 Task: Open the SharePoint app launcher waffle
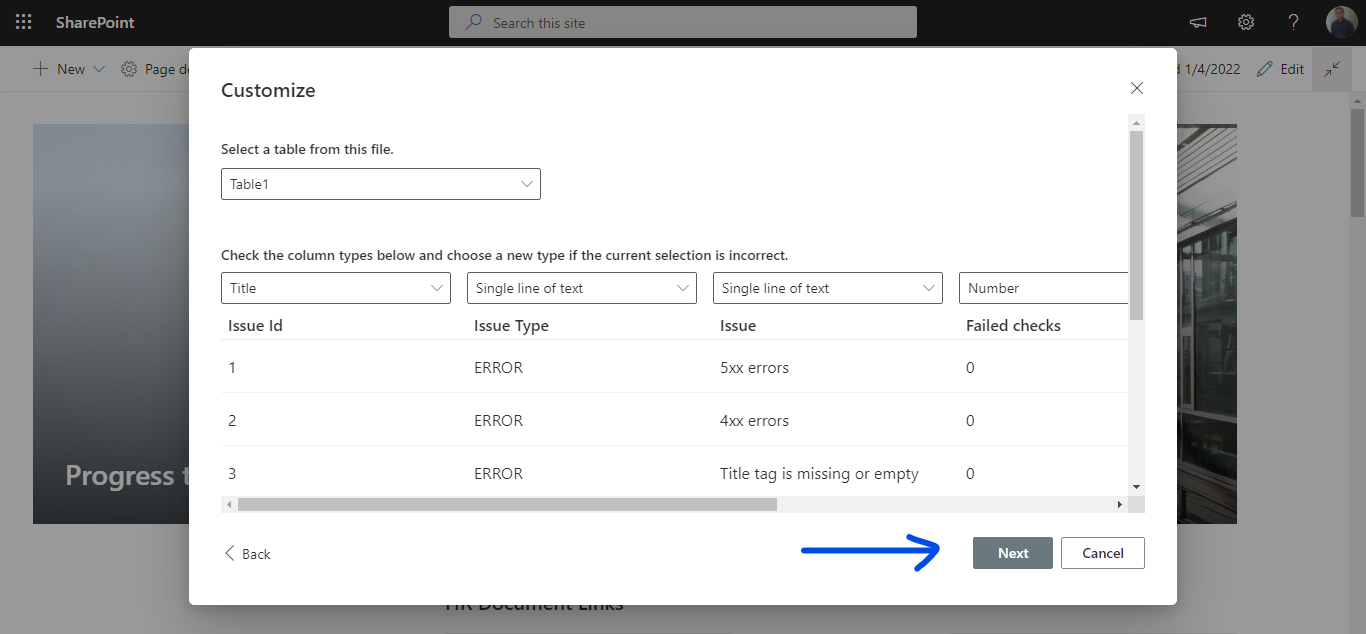[x=23, y=22]
